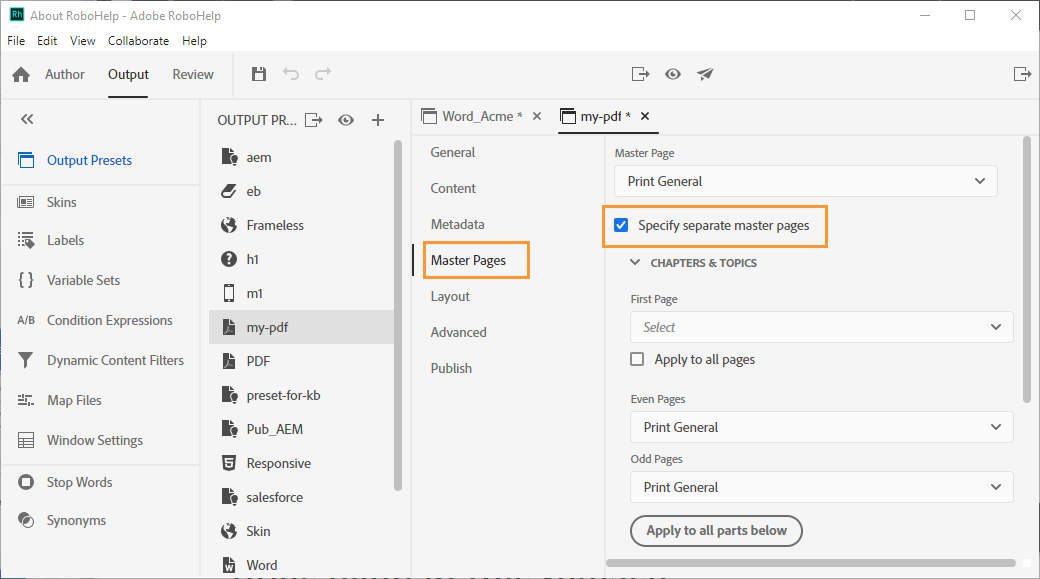Click the Quick Generate icon in the center toolbar
1040x579 pixels.
click(x=640, y=74)
